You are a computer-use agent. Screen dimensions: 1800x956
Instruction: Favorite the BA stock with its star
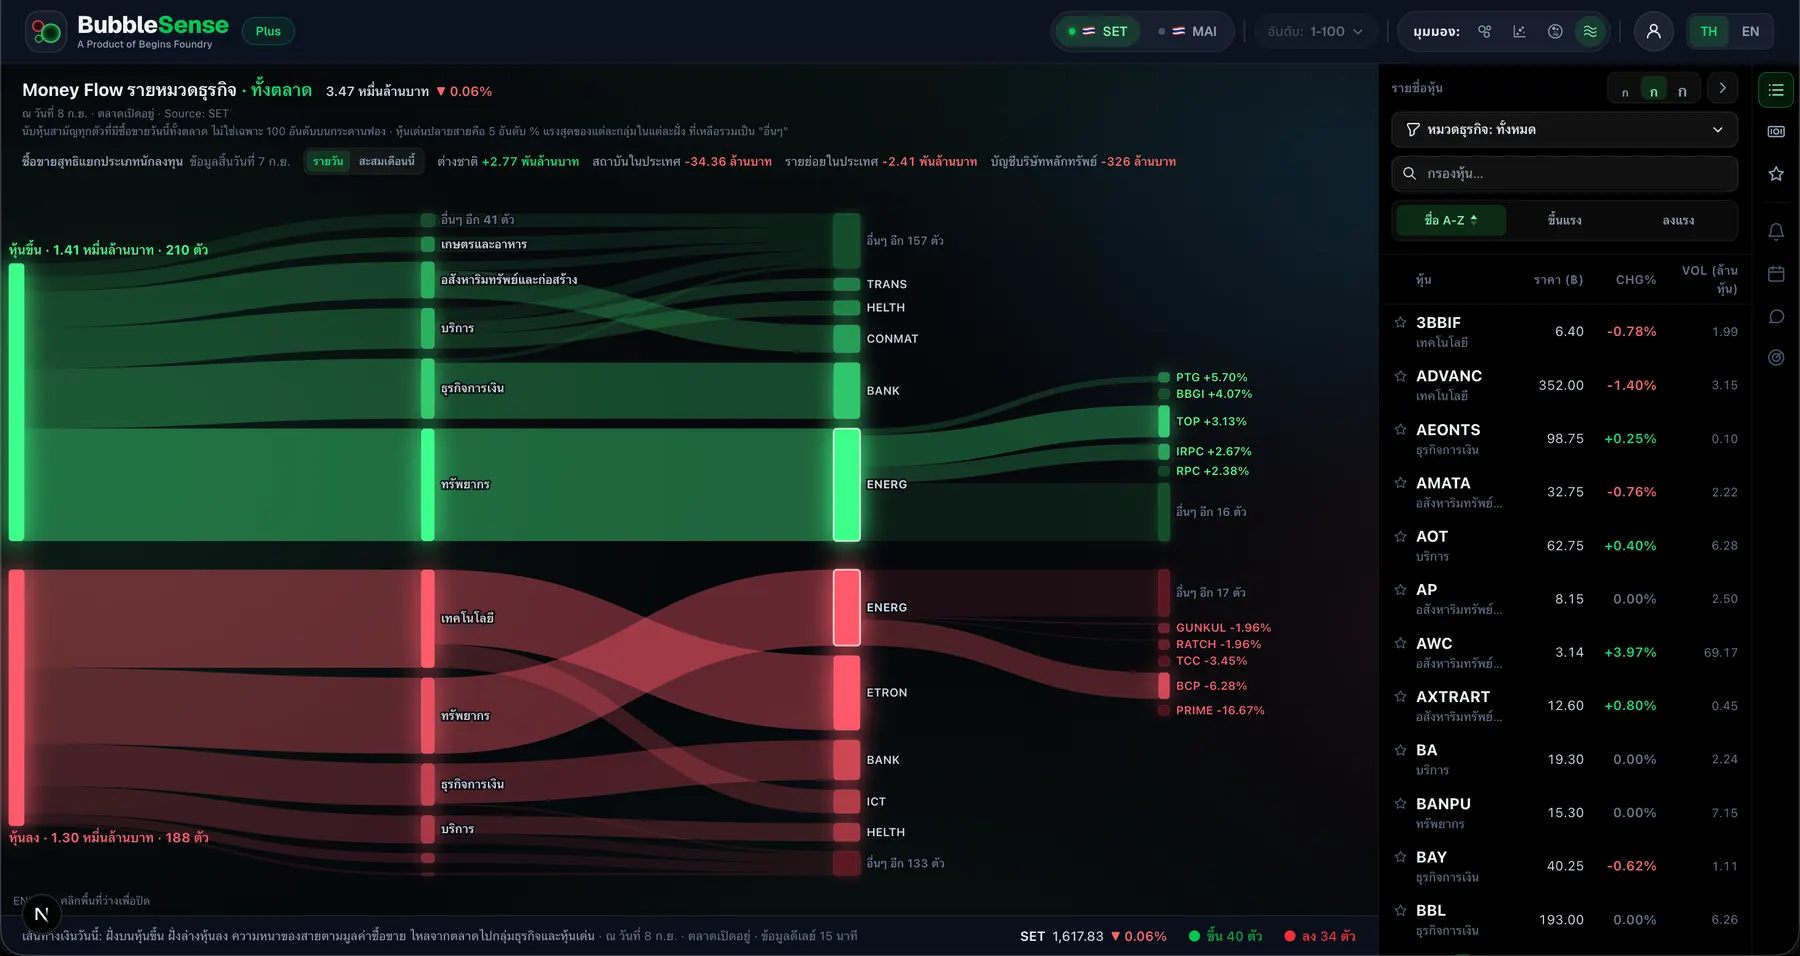(1400, 750)
